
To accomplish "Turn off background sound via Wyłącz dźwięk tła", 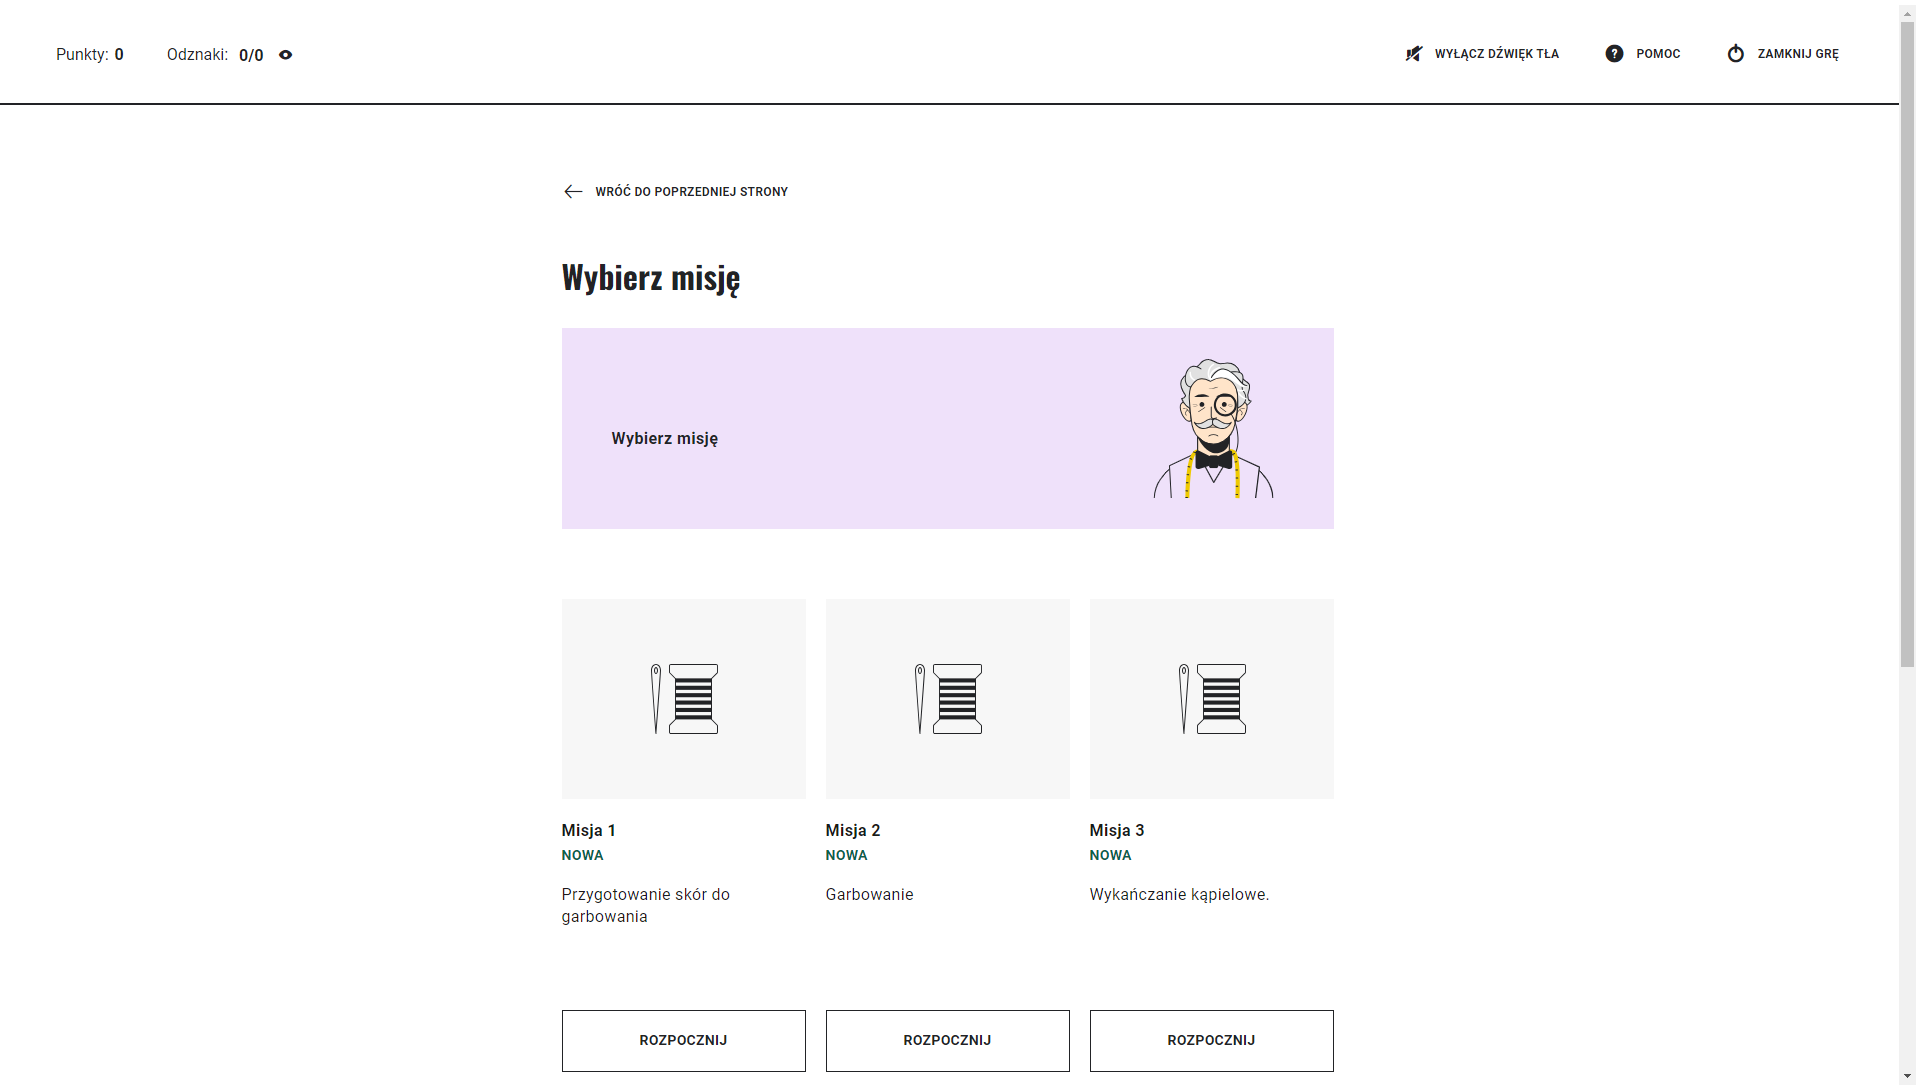I will tap(1496, 54).
